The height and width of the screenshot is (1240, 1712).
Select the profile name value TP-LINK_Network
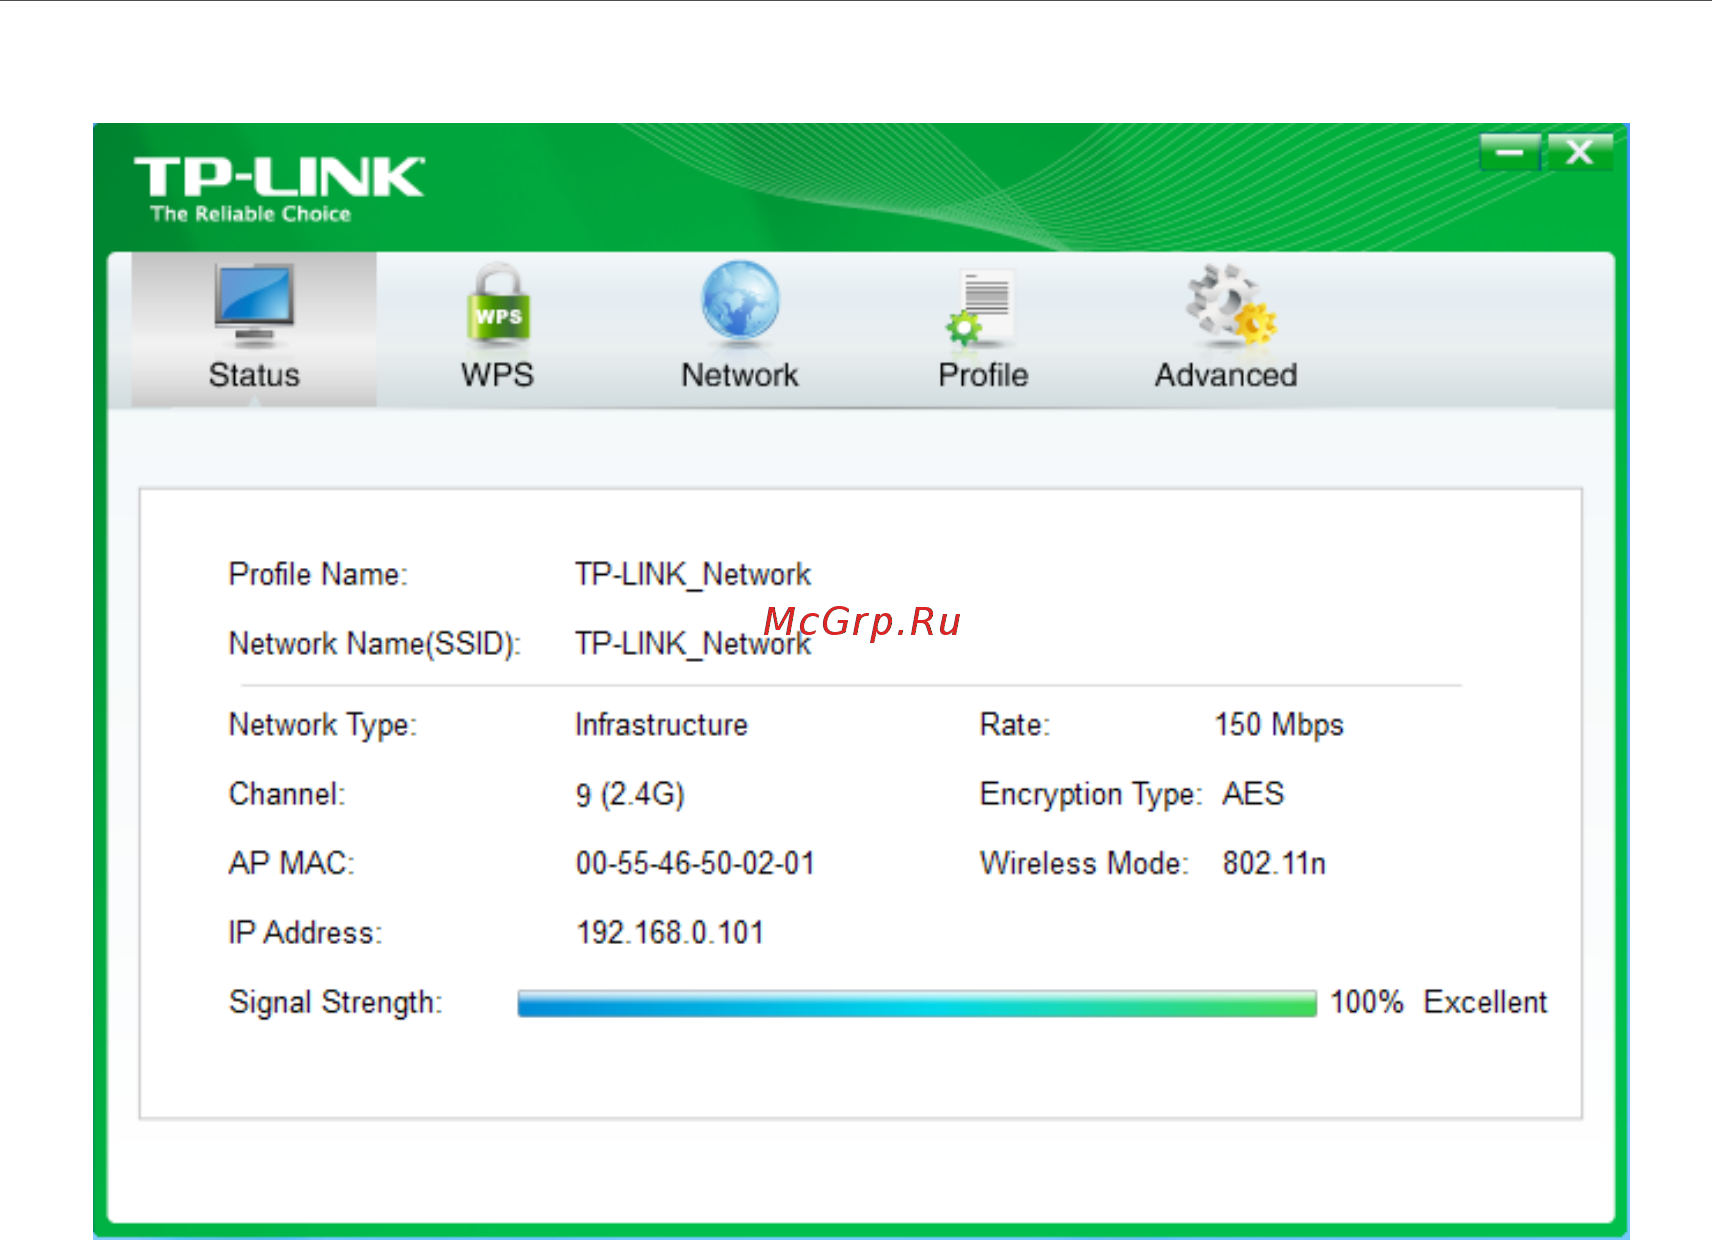pyautogui.click(x=693, y=575)
